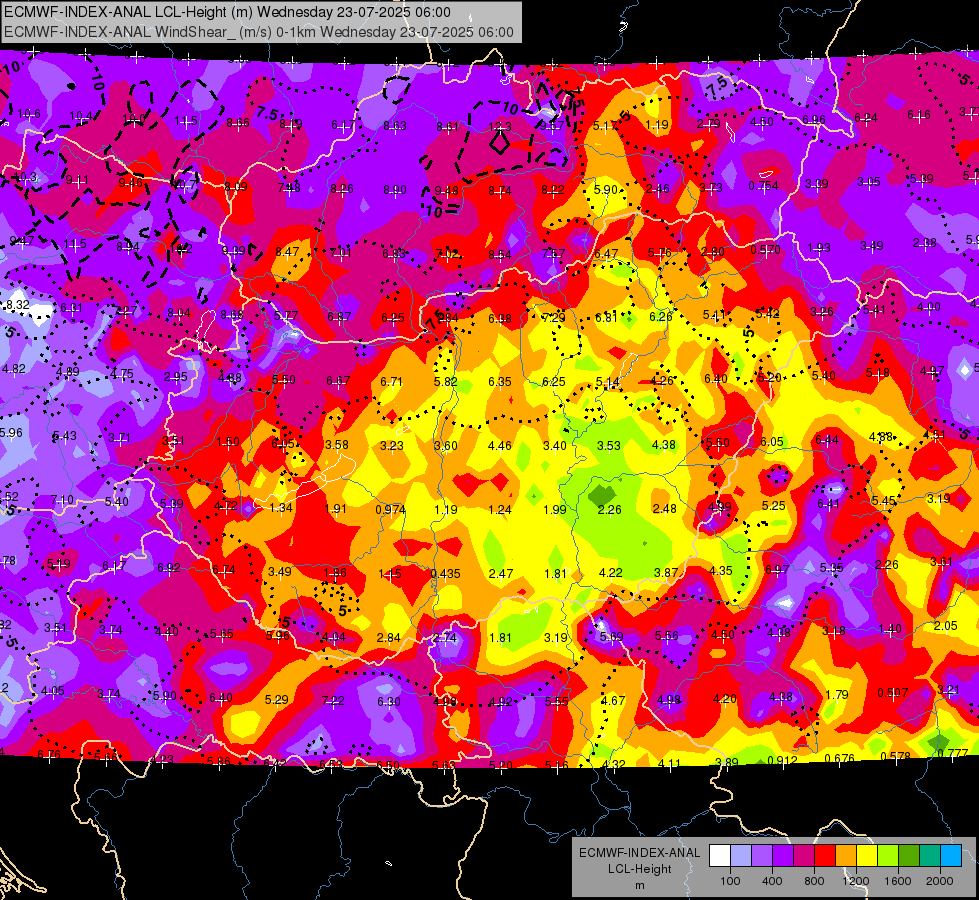Click the wind shear value 1.34
Viewport: 979px width, 900px height.
(x=281, y=507)
